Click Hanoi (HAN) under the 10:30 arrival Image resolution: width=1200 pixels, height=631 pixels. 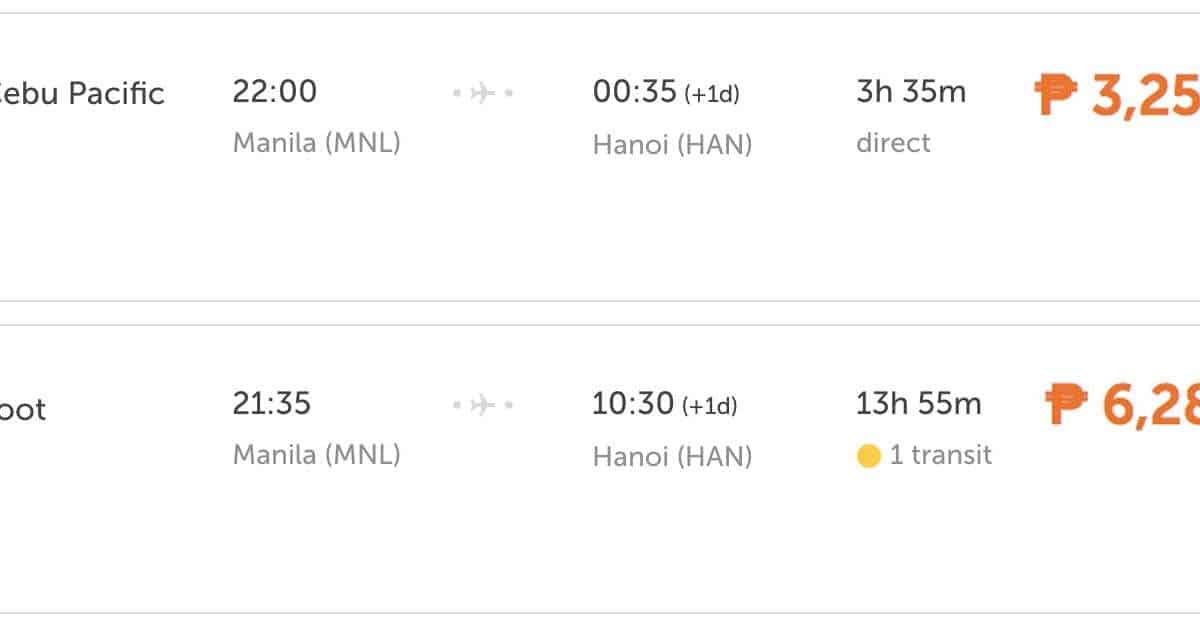(672, 457)
